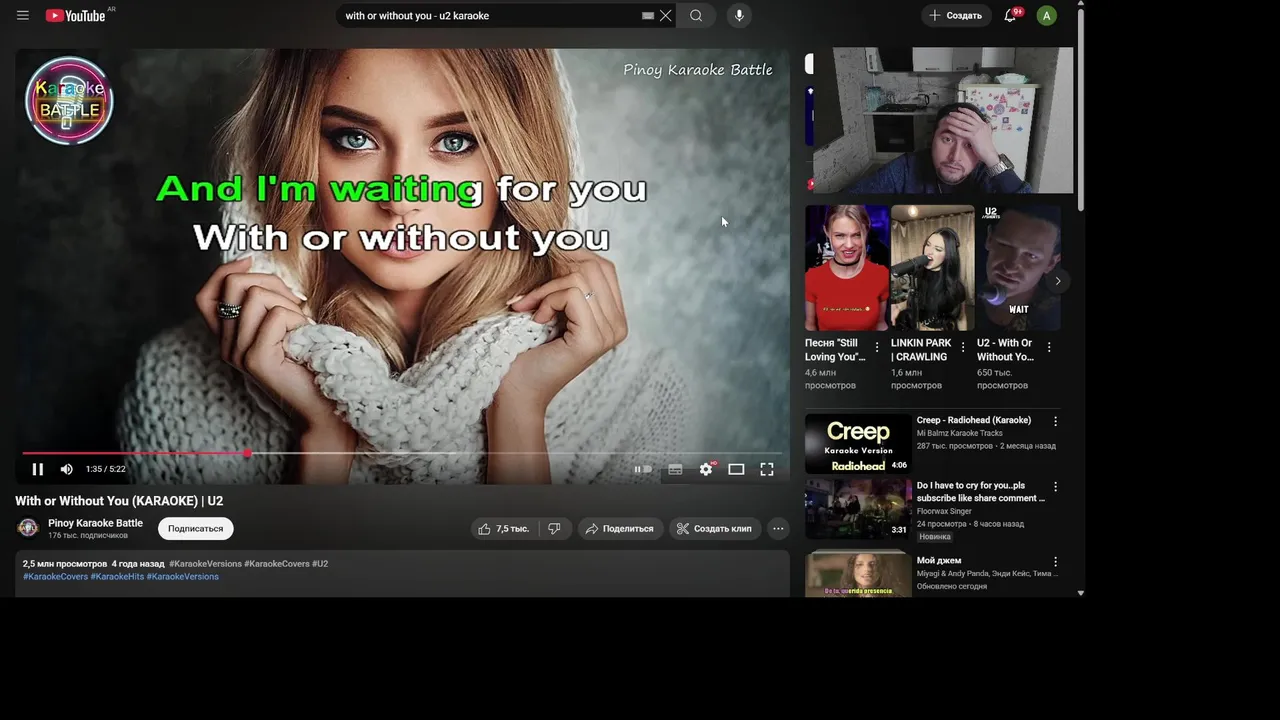Seek on the red video progress bar
Viewport: 1280px width, 720px height.
pos(402,453)
